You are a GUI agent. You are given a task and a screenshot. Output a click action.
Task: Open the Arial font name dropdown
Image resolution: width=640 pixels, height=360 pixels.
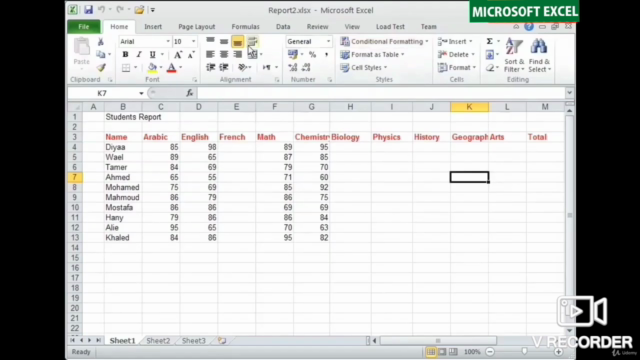click(x=168, y=42)
